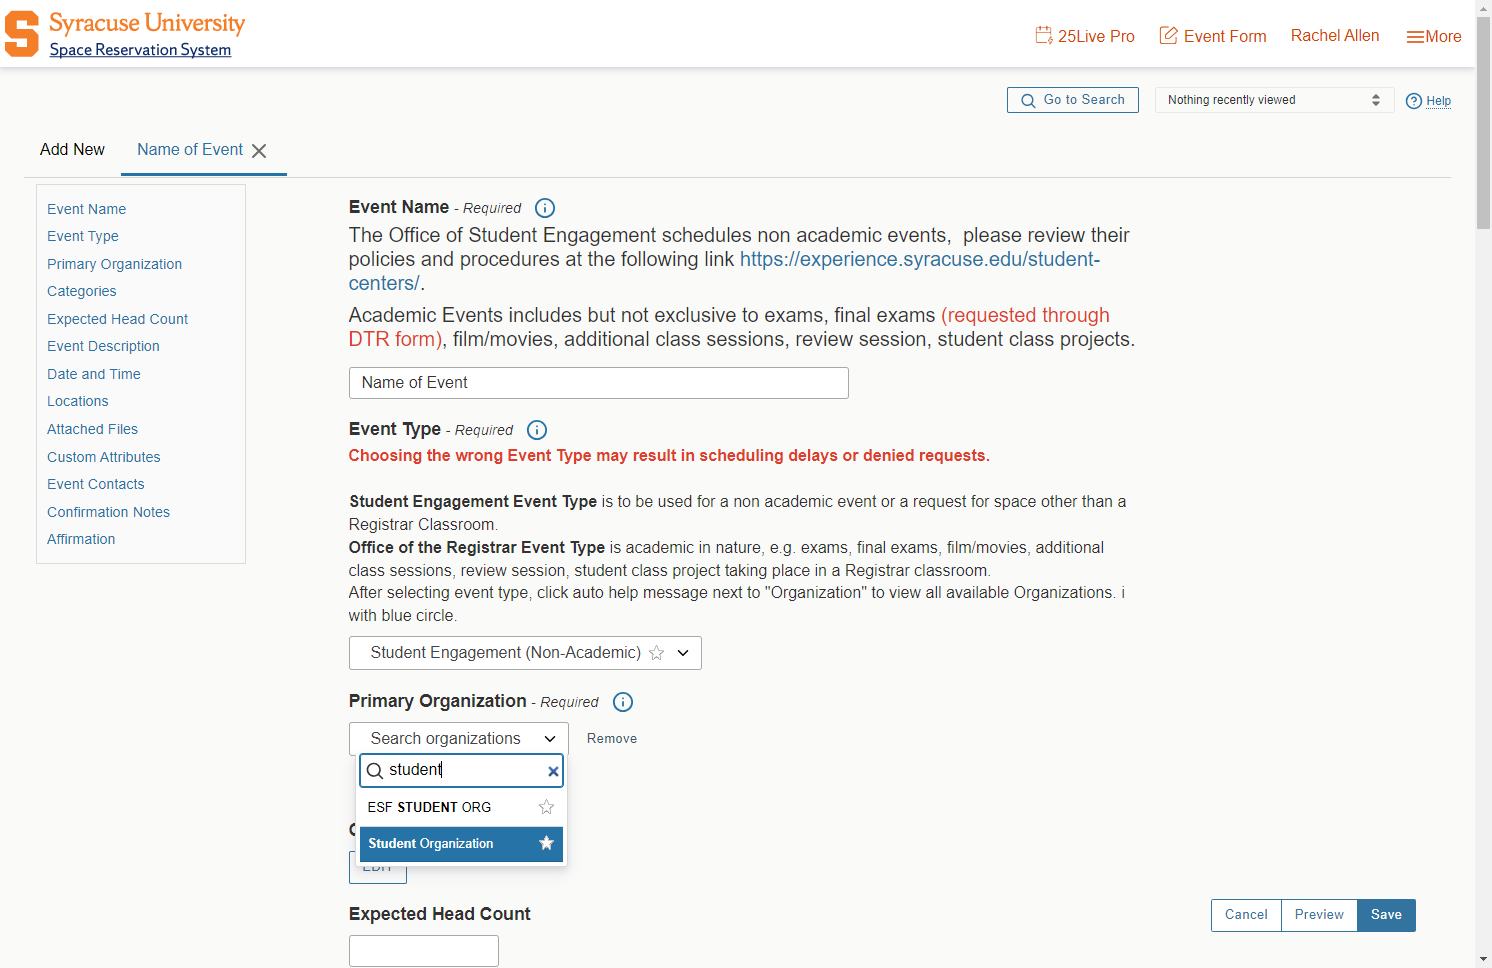This screenshot has height=968, width=1492.
Task: Click Rachel Allen user name
Action: click(1334, 36)
